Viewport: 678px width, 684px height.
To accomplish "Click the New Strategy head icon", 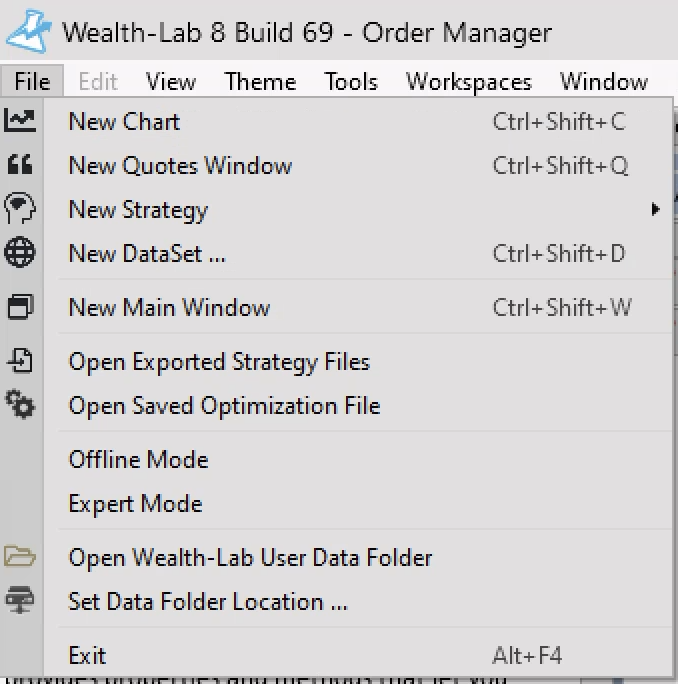I will (x=20, y=209).
